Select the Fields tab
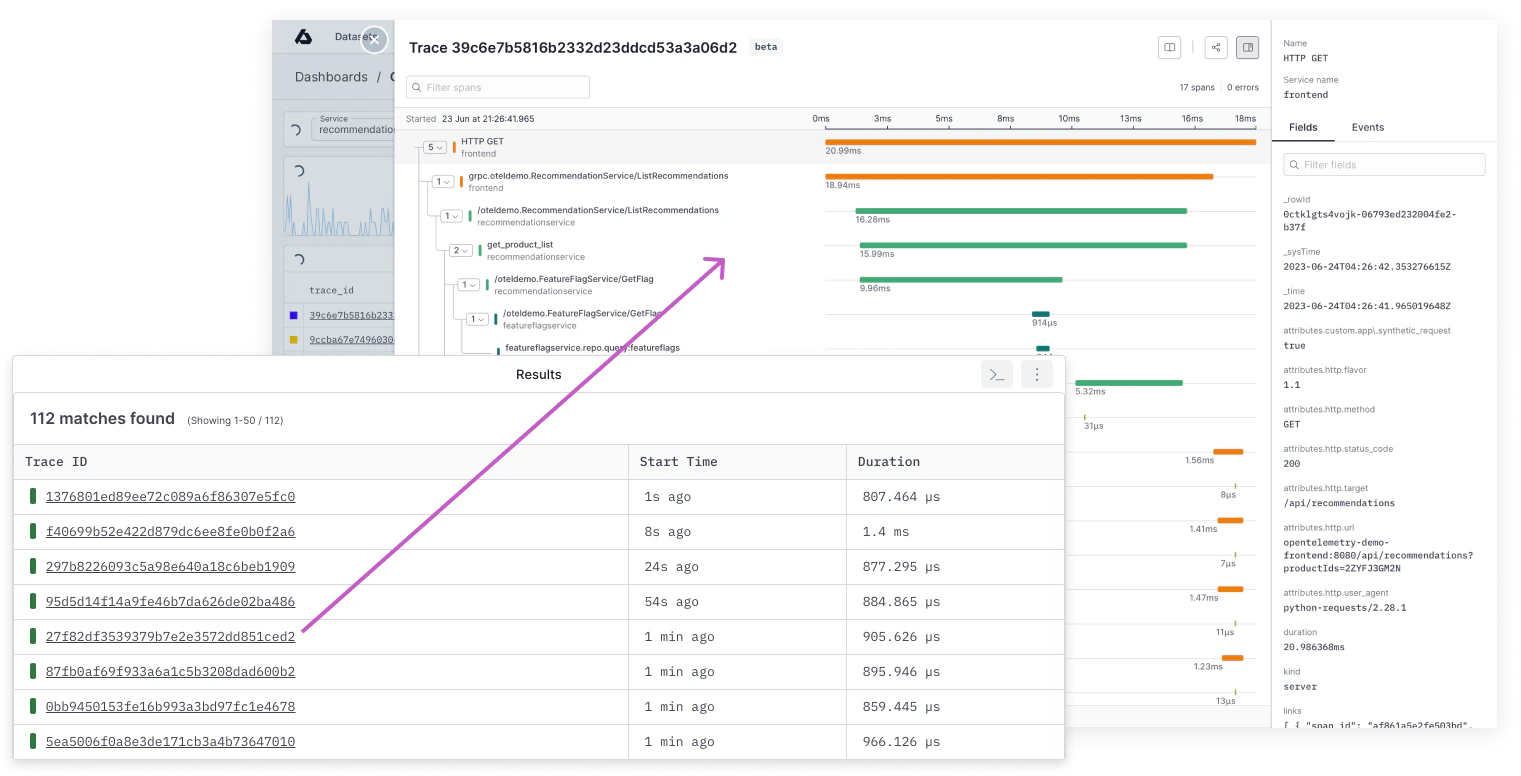Viewport: 1521px width, 776px height. [1303, 127]
